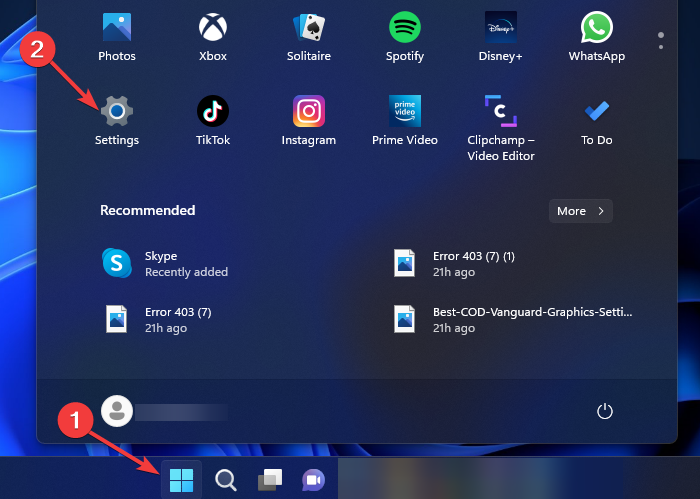This screenshot has width=700, height=499.
Task: Open taskbar Search magnifier
Action: click(226, 480)
